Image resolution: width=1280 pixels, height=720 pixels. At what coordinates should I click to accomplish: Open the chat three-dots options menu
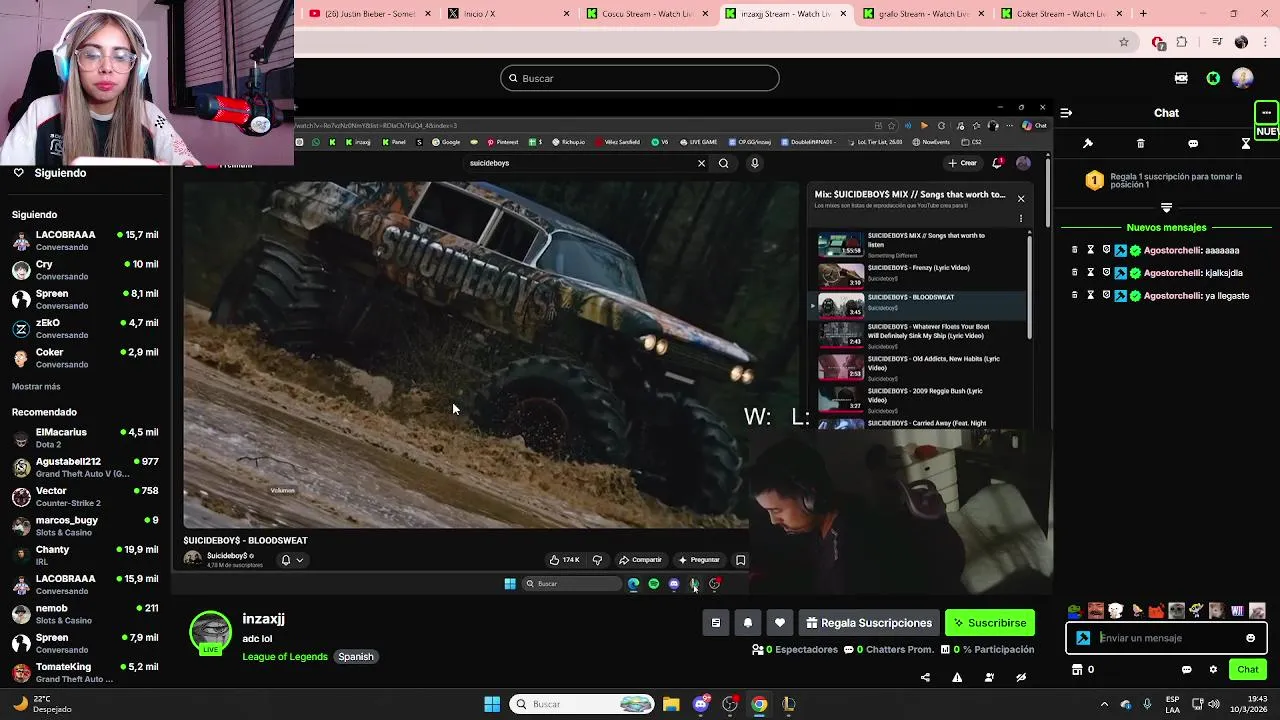click(1266, 113)
